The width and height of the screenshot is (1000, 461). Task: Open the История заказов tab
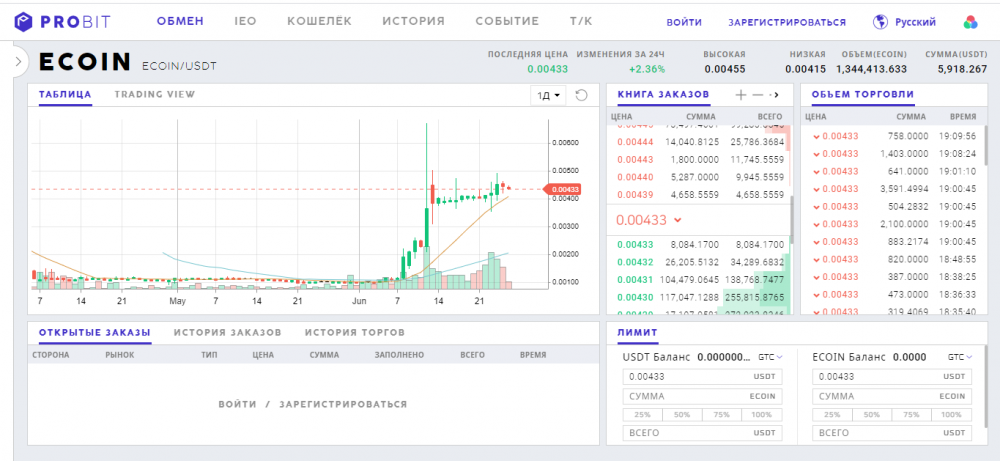[x=227, y=332]
